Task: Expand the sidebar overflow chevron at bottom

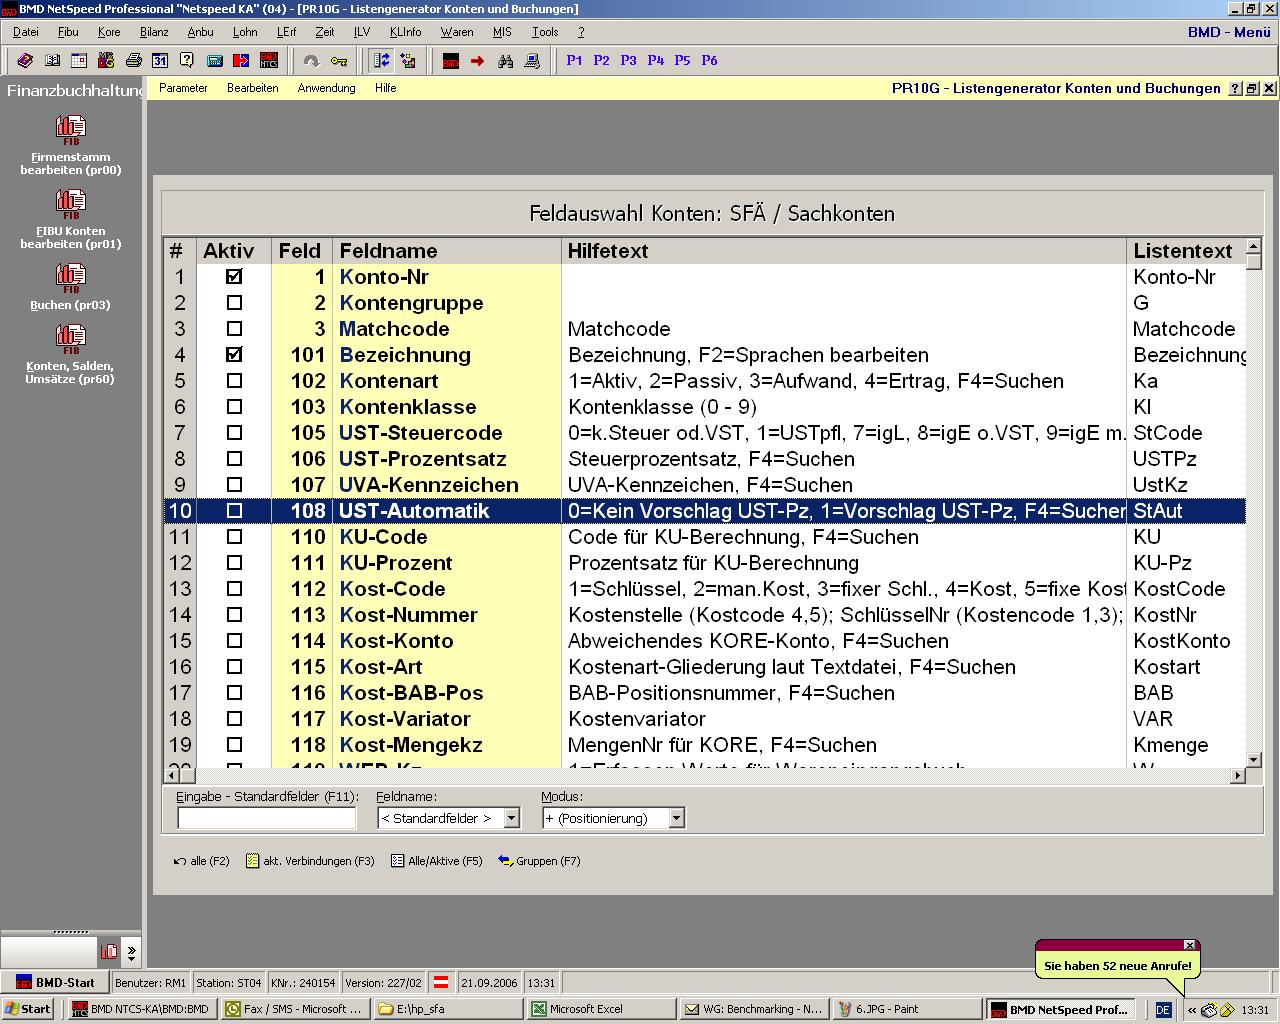Action: click(x=131, y=952)
